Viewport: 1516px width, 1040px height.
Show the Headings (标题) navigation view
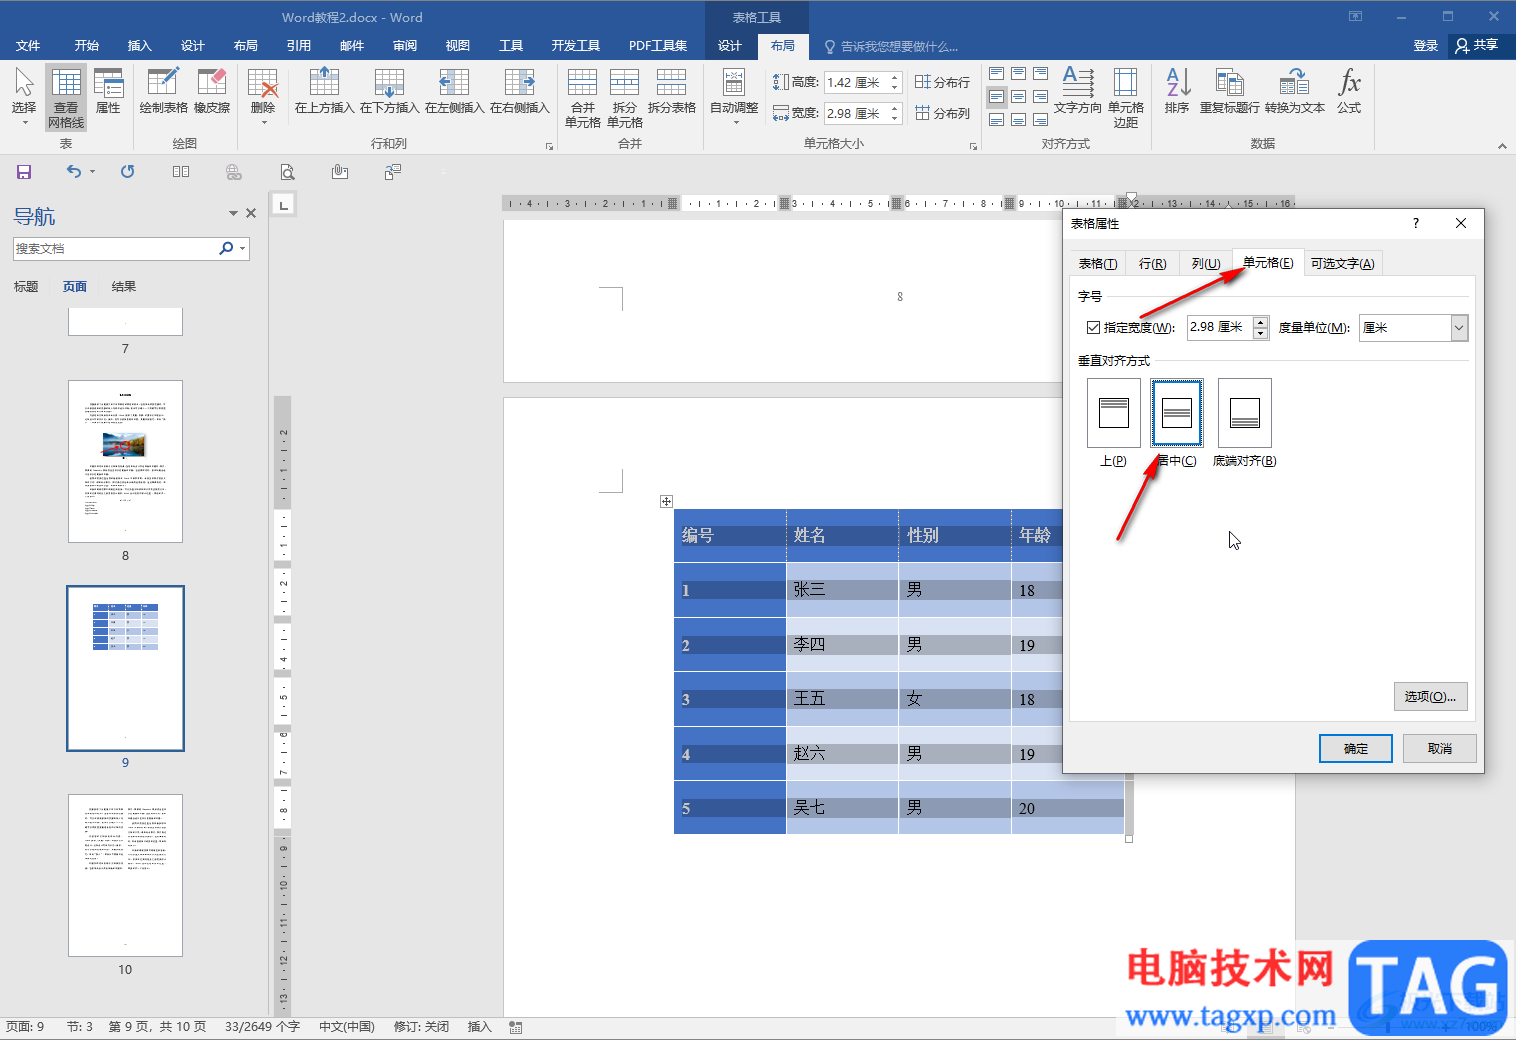coord(26,287)
